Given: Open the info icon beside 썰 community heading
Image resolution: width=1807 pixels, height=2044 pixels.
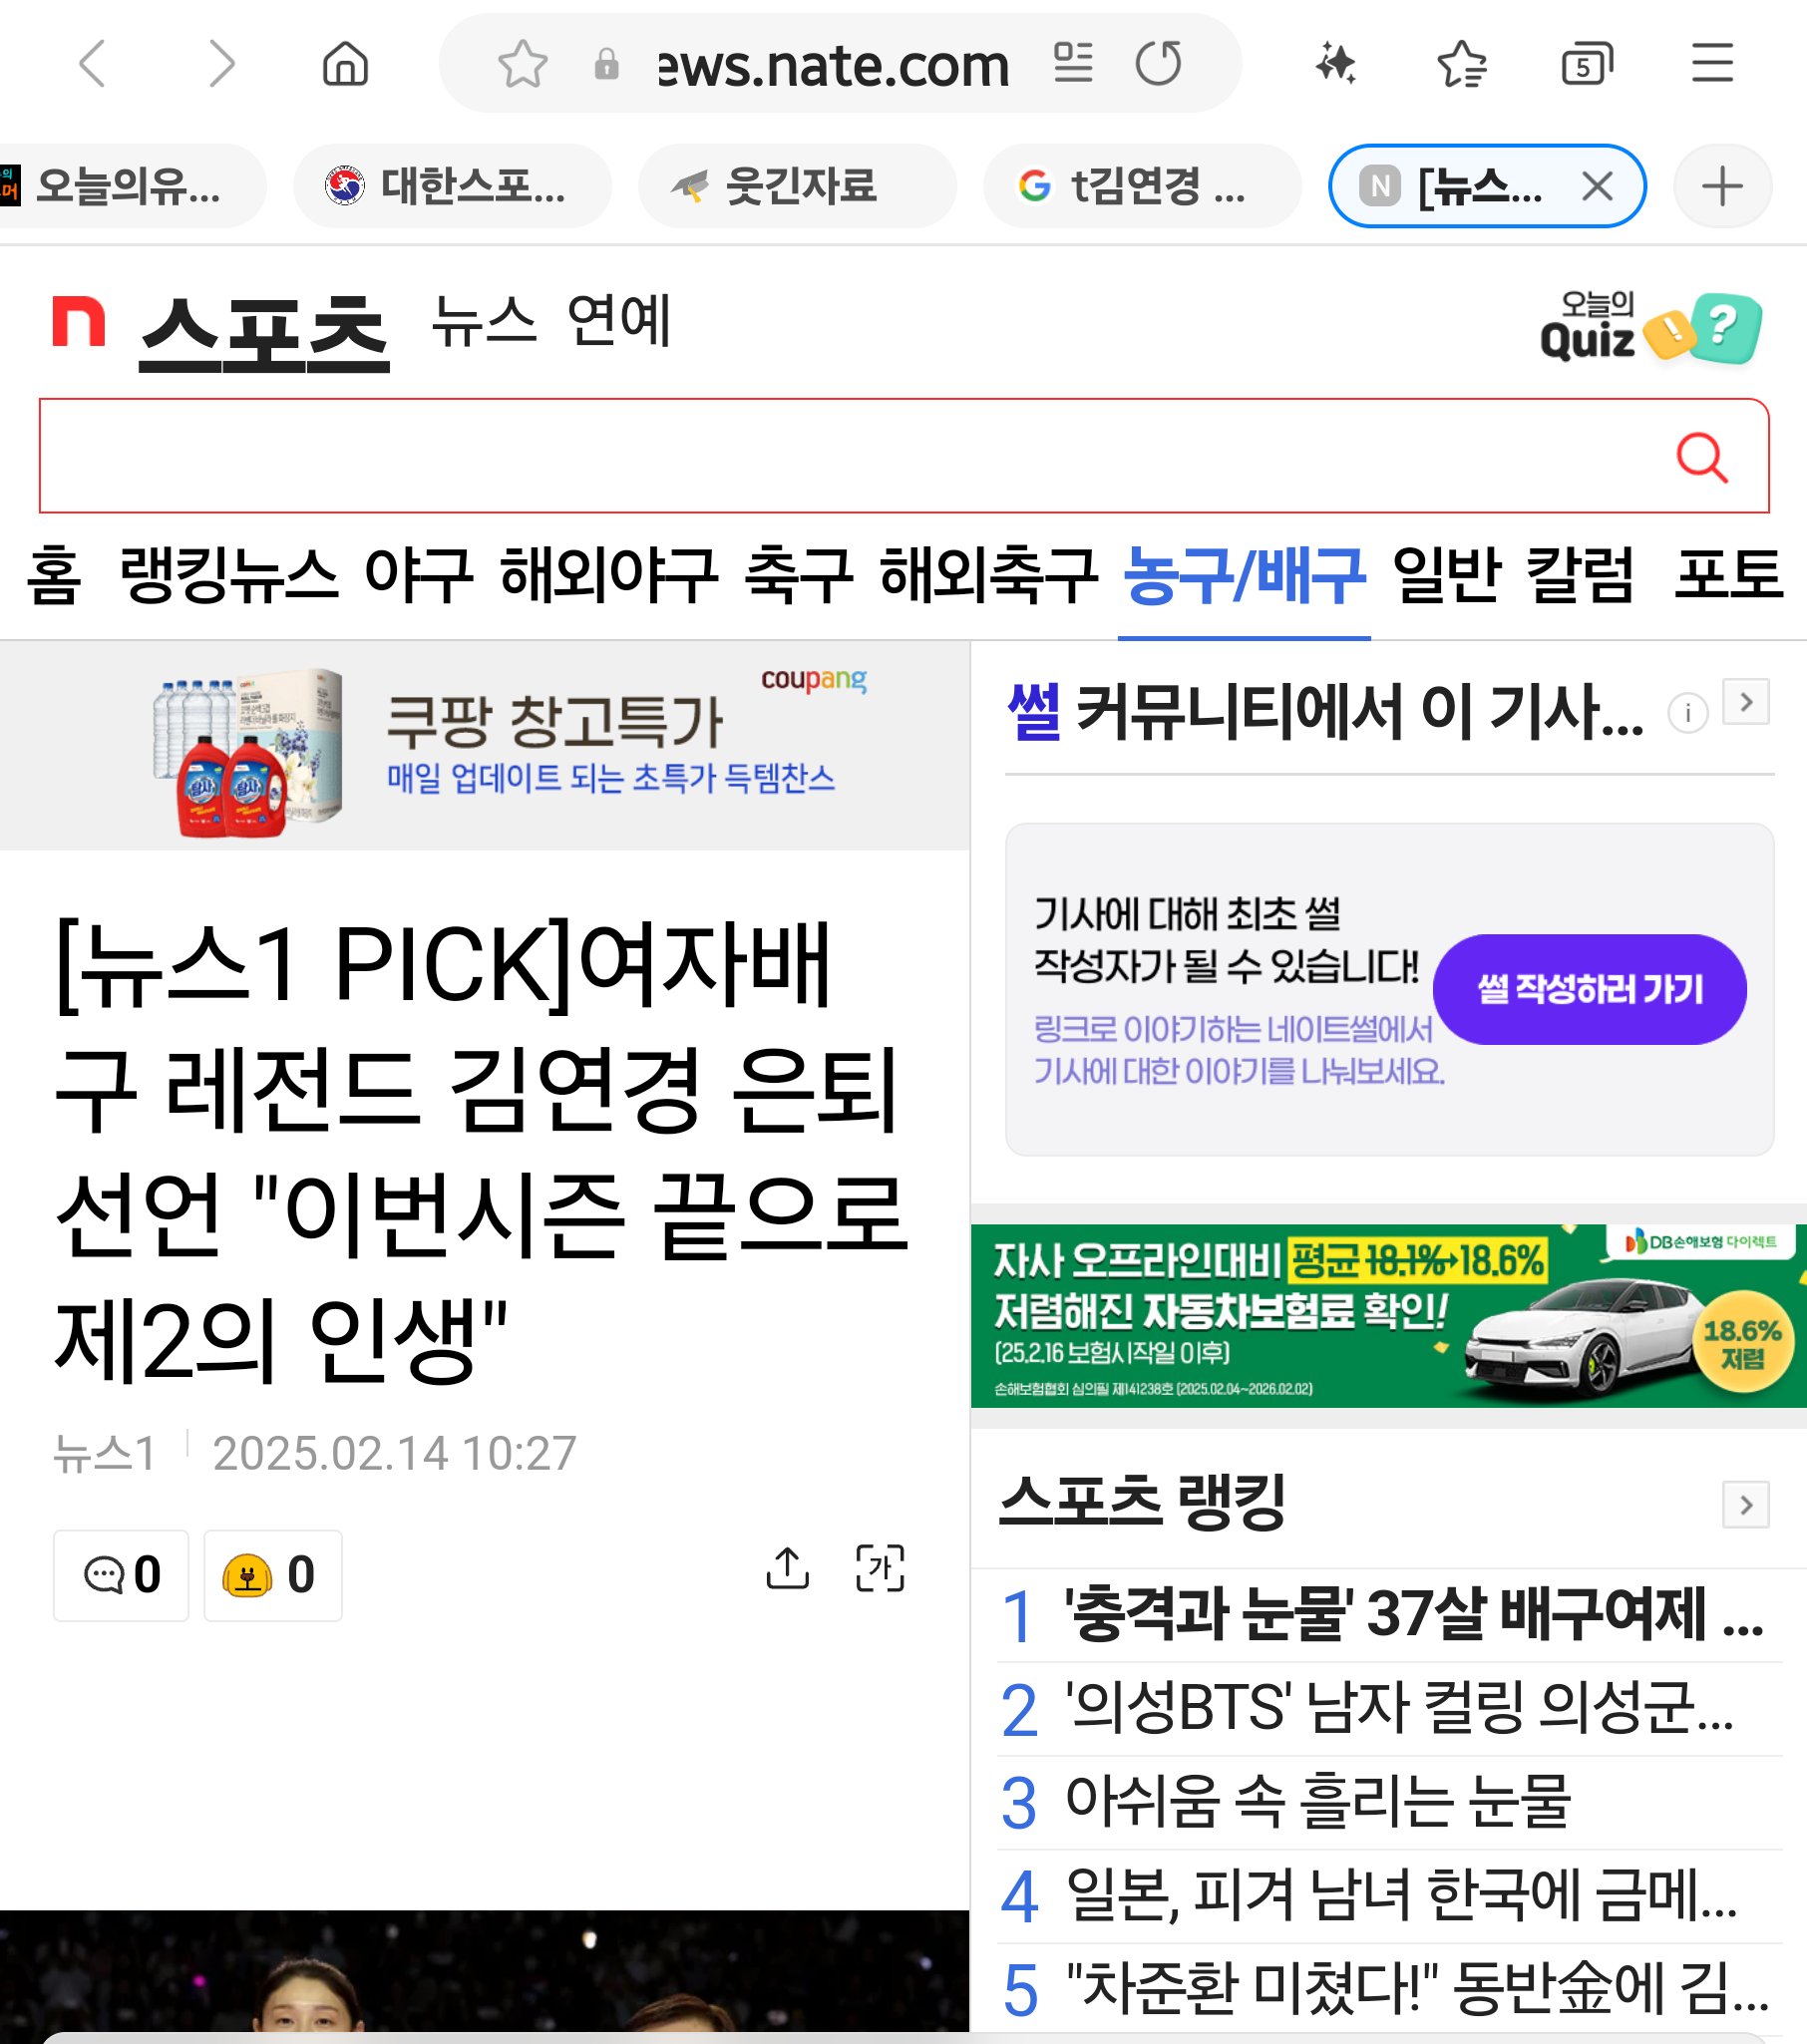Looking at the screenshot, I should pos(1688,713).
